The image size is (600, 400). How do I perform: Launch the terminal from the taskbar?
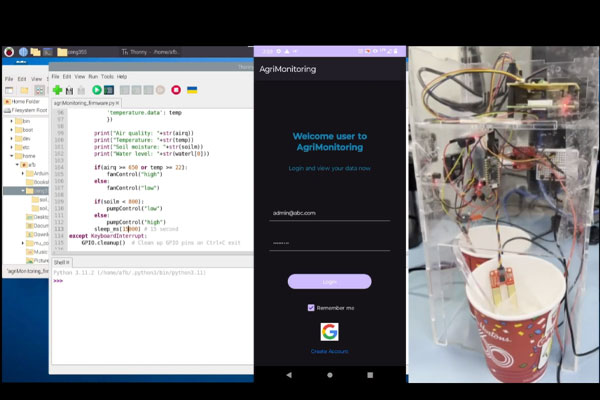point(48,52)
